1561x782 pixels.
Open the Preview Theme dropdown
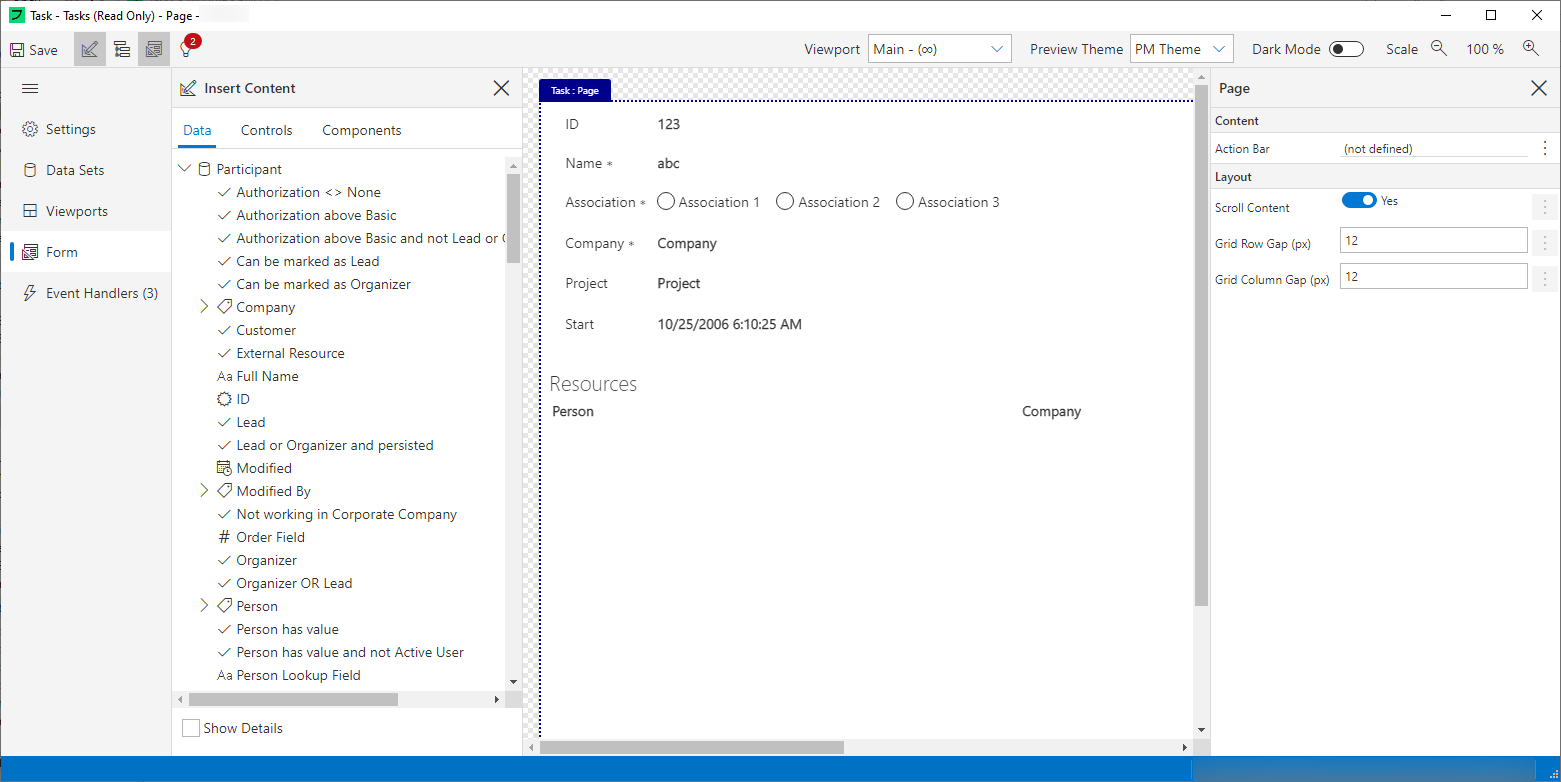pos(1181,49)
